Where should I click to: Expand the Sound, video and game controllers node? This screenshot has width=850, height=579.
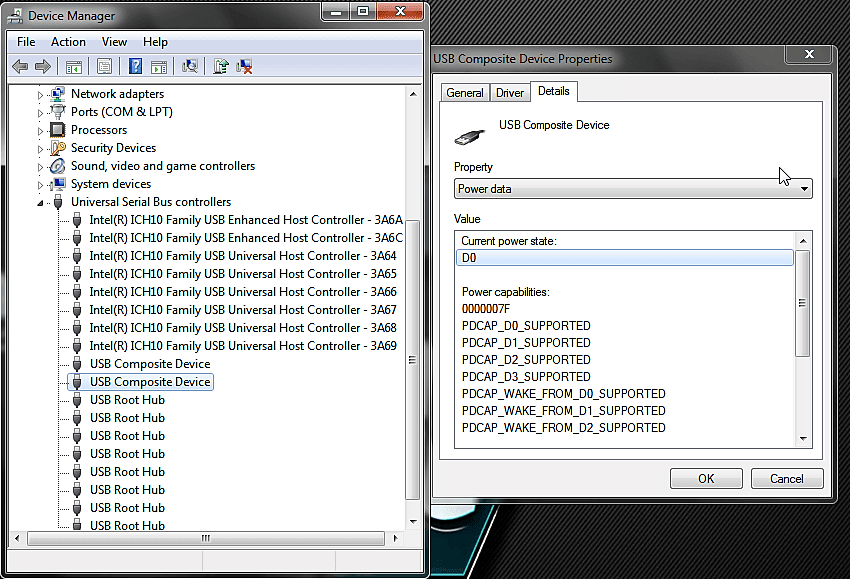(40, 167)
